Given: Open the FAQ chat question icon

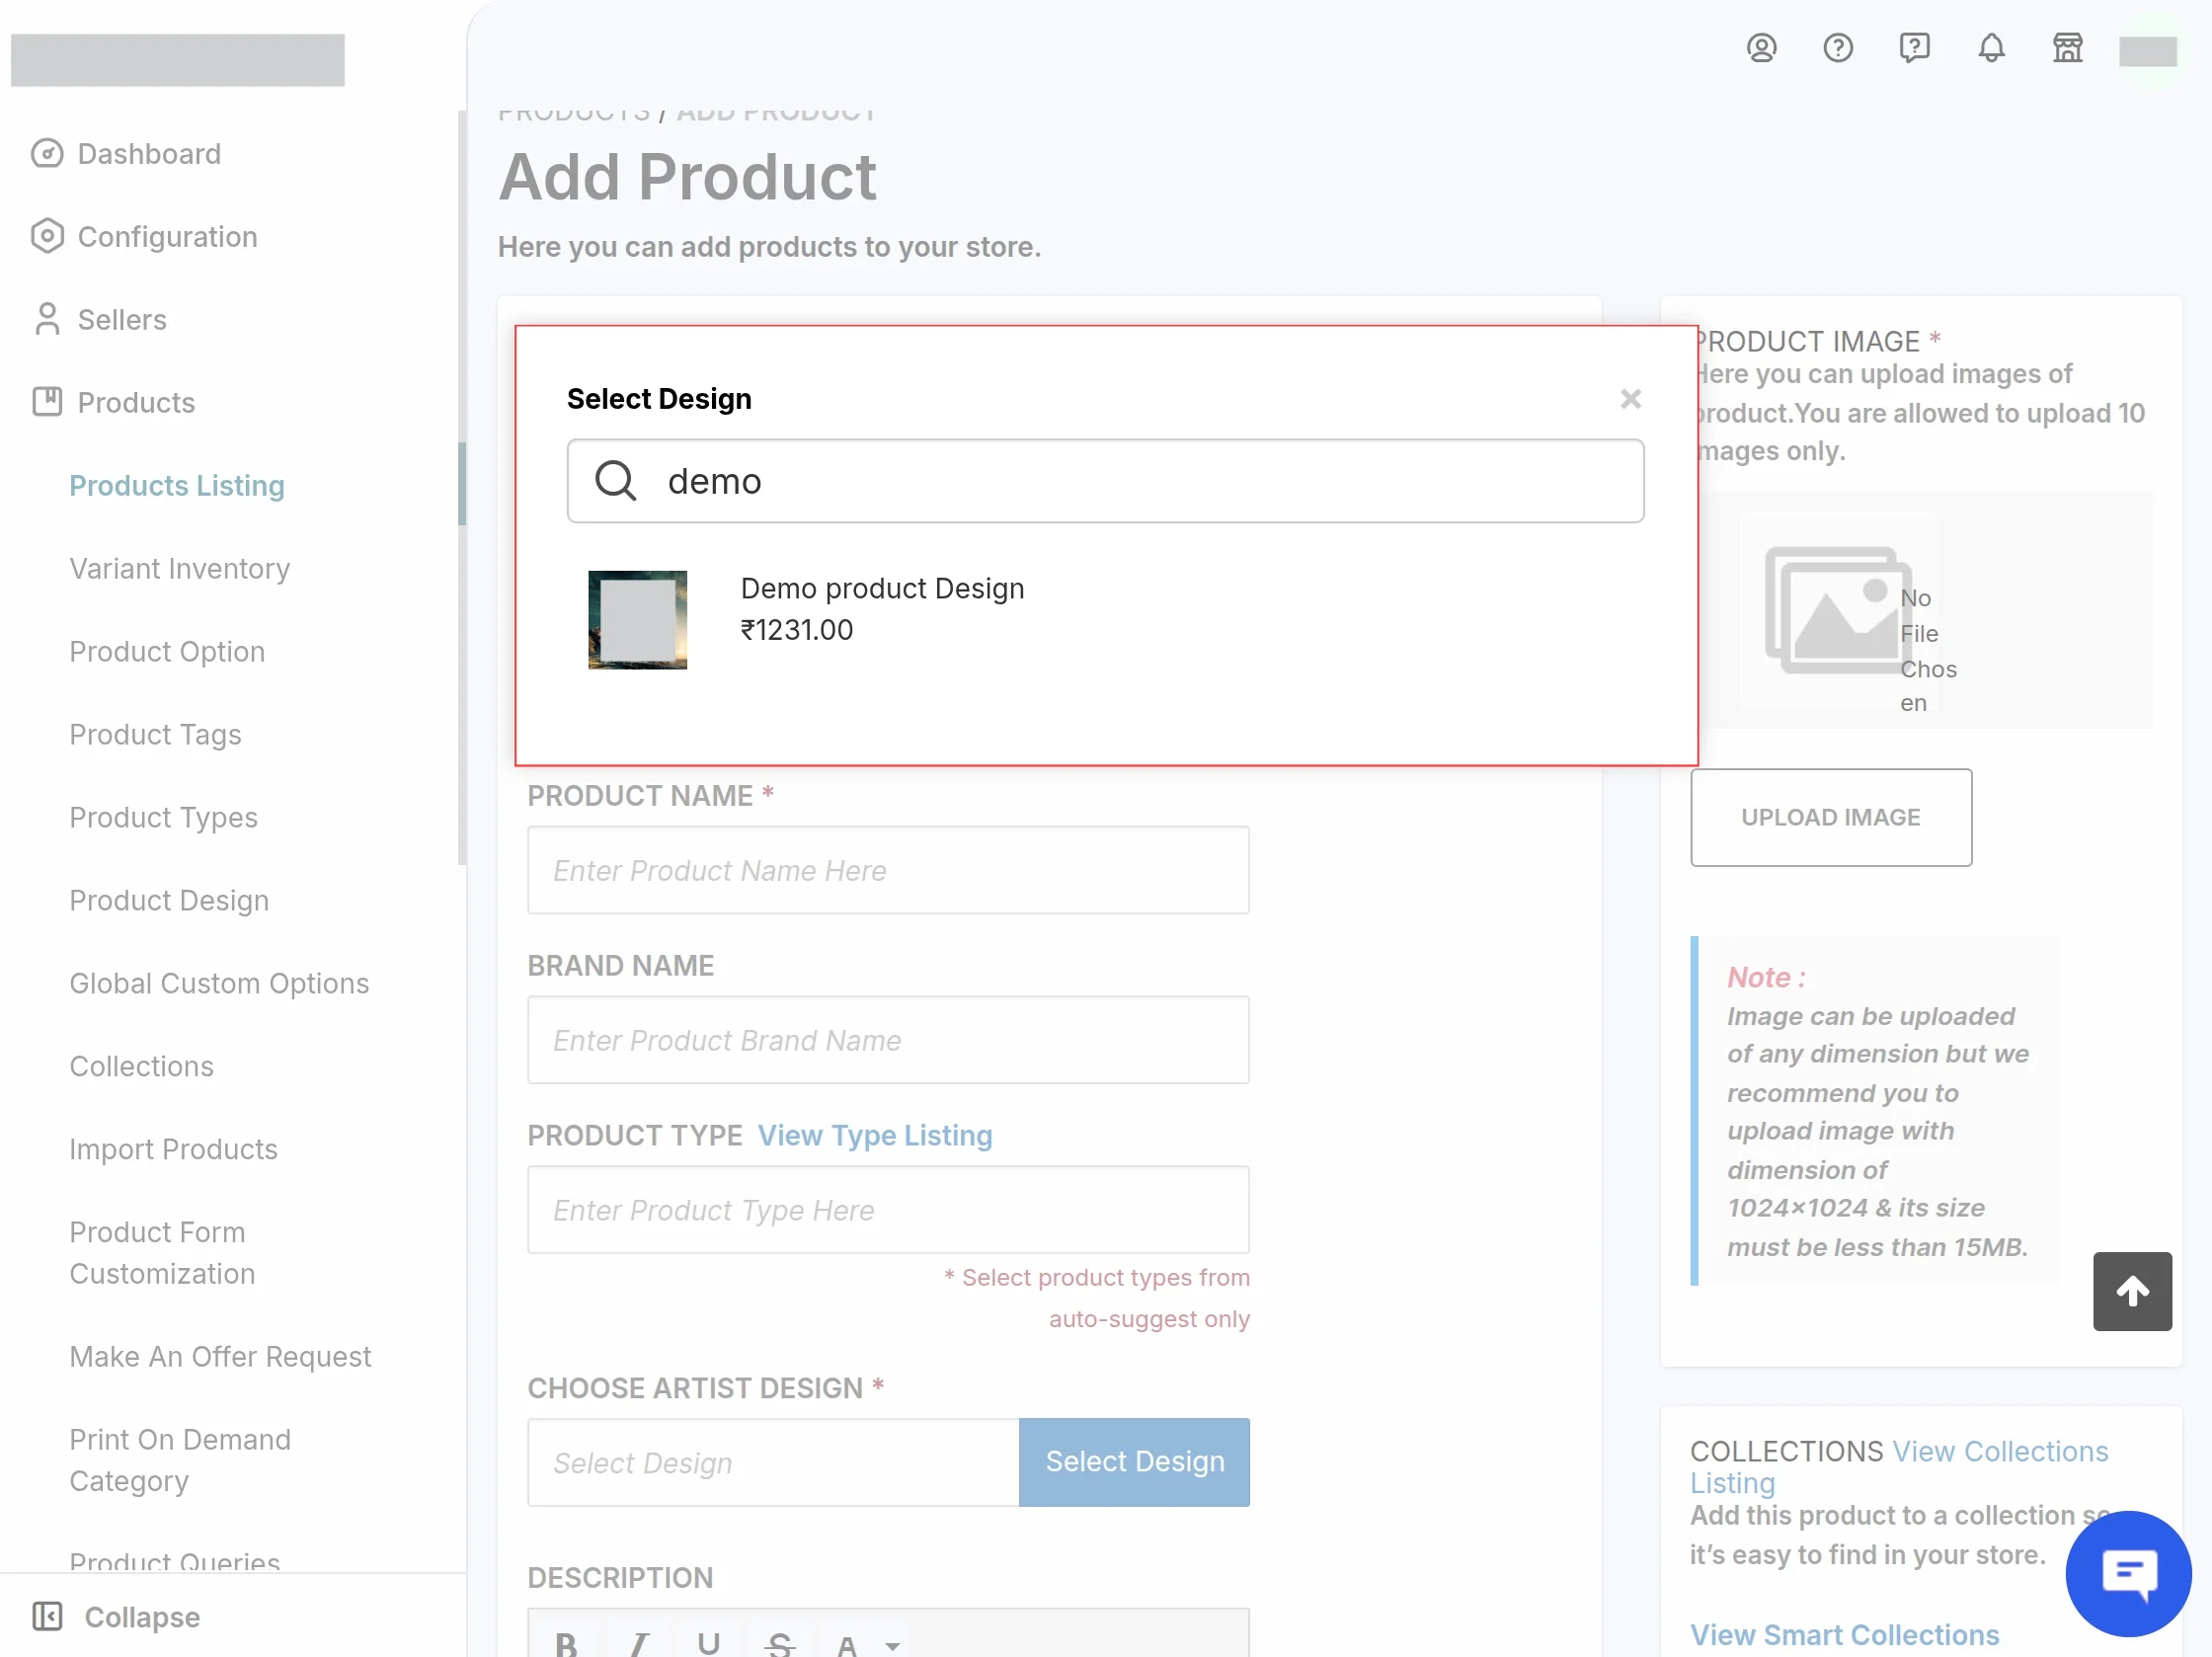Looking at the screenshot, I should [x=1914, y=48].
